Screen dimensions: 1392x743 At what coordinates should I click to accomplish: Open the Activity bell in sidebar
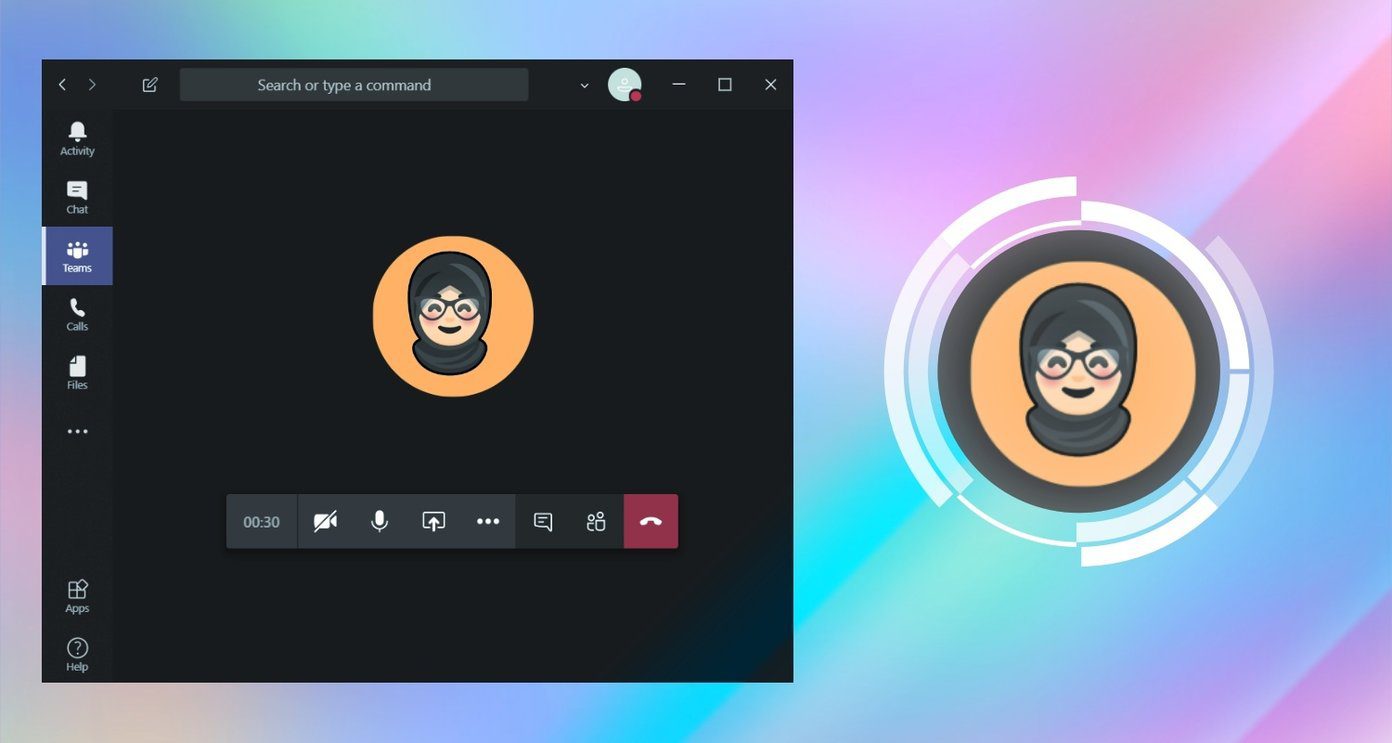[77, 139]
